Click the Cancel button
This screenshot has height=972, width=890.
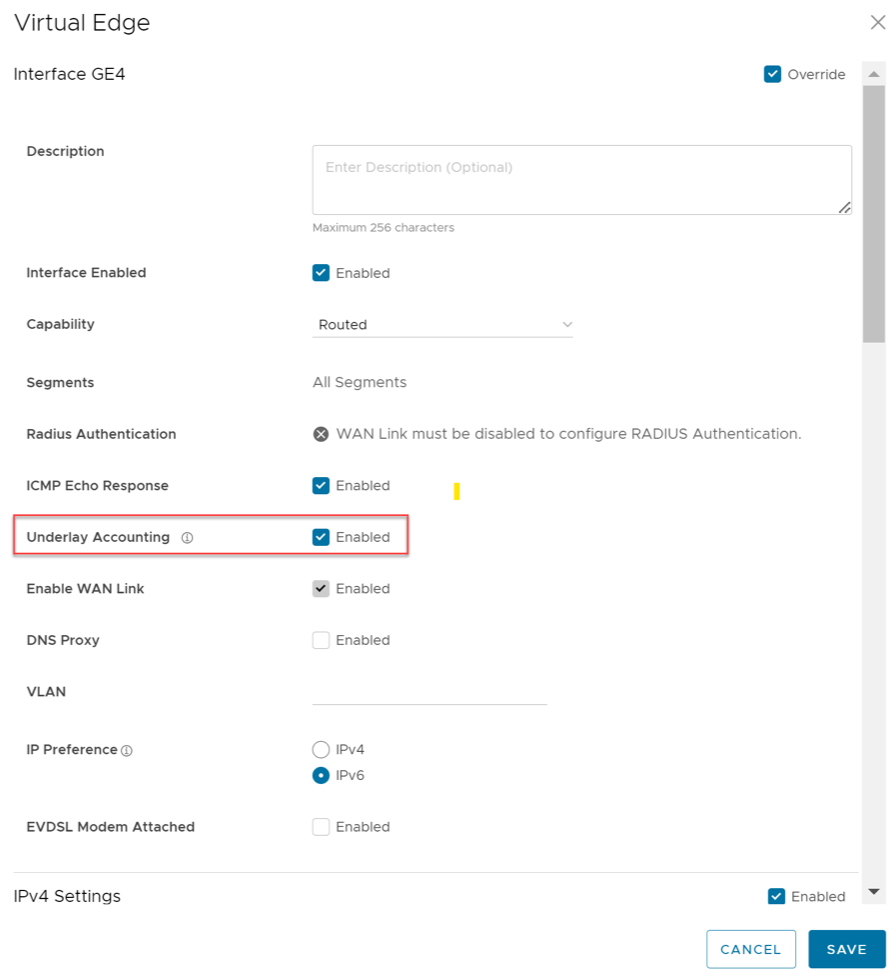(750, 949)
